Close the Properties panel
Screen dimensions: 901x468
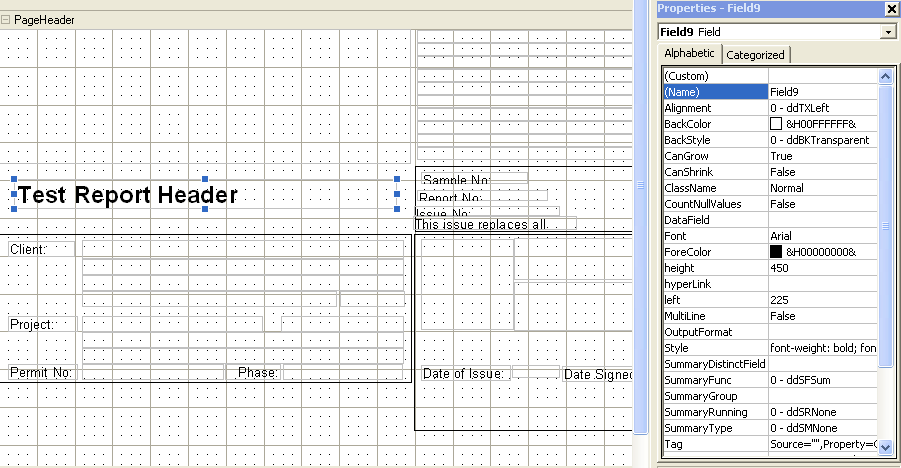click(x=891, y=9)
